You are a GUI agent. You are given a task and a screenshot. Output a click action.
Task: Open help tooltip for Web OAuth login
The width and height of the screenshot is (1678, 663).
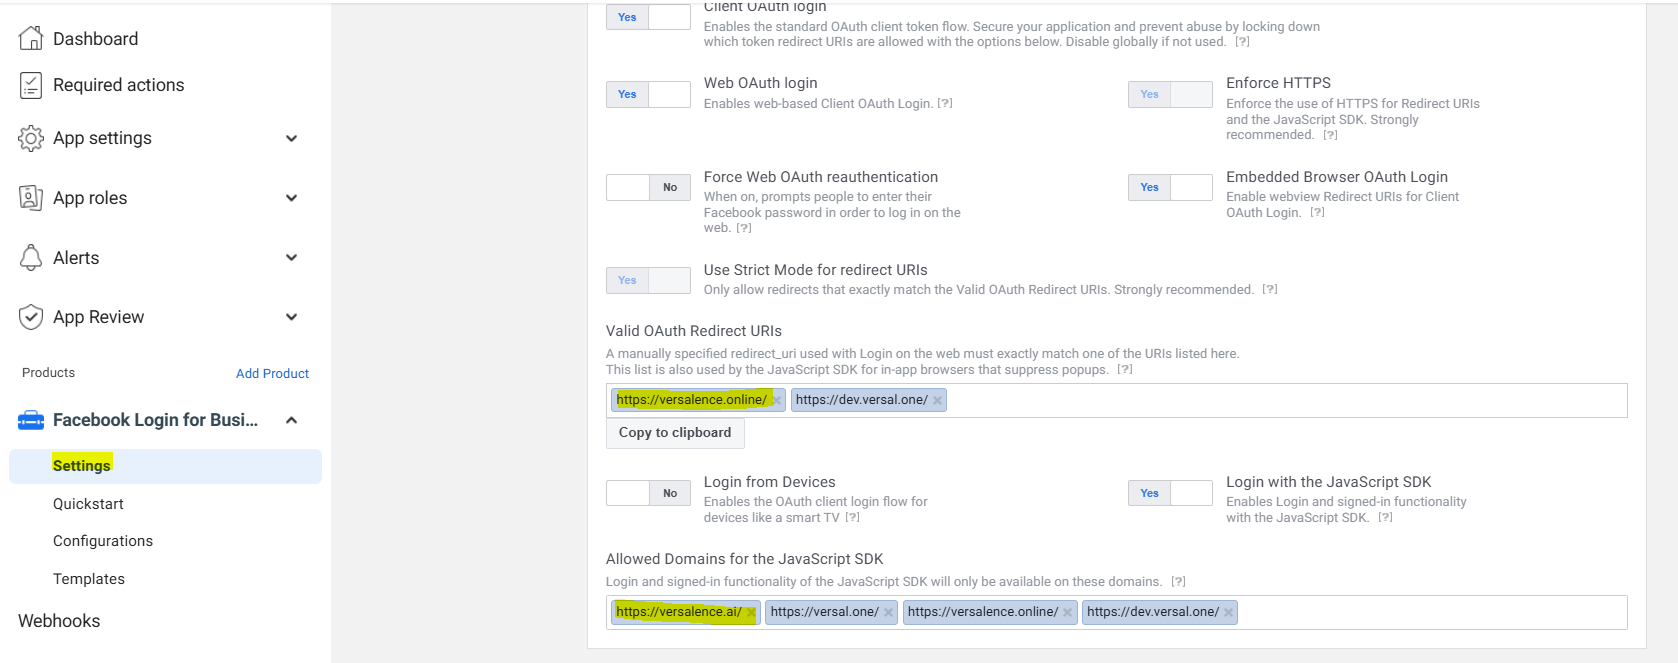945,103
